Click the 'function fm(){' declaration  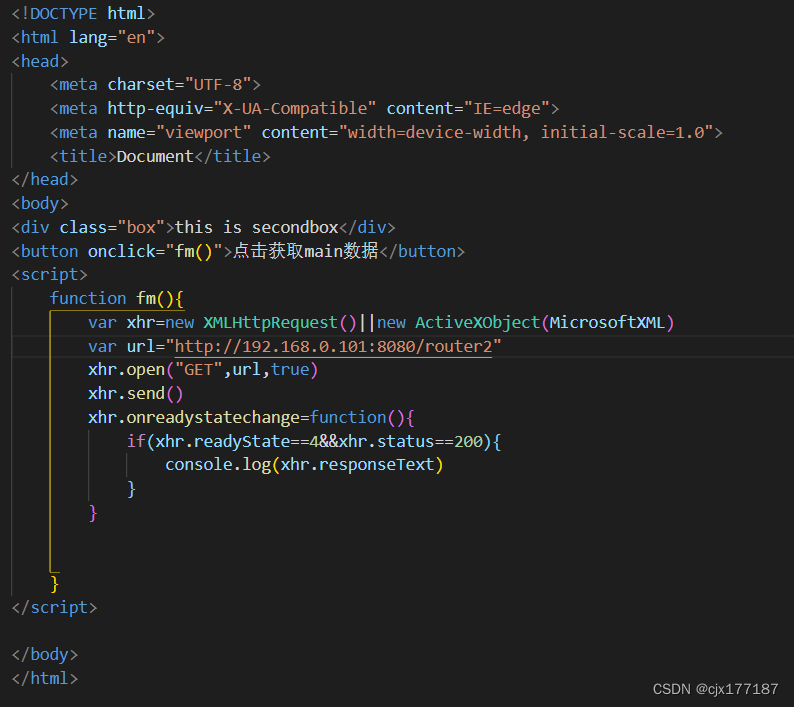117,298
